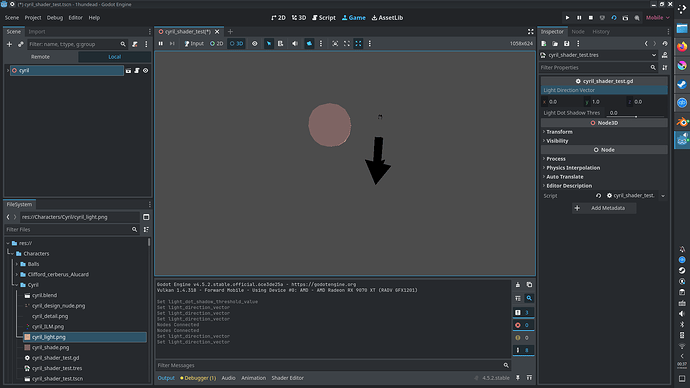Expand the Balls folder
Screen dimensions: 690x388
pos(17,264)
